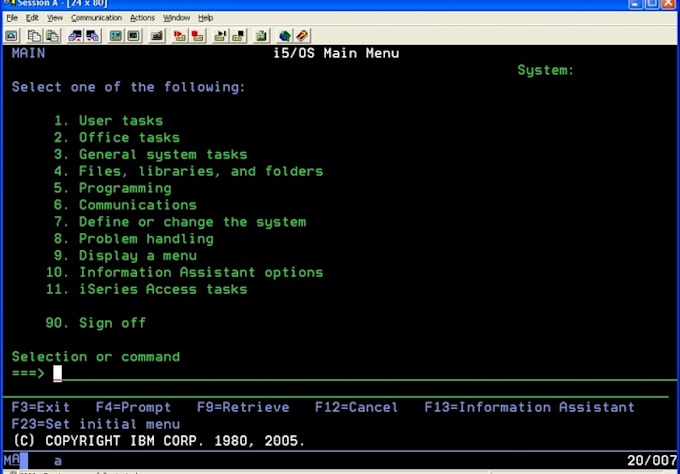The height and width of the screenshot is (474, 680).
Task: Select option 7. Define or change the system
Action: tap(180, 222)
